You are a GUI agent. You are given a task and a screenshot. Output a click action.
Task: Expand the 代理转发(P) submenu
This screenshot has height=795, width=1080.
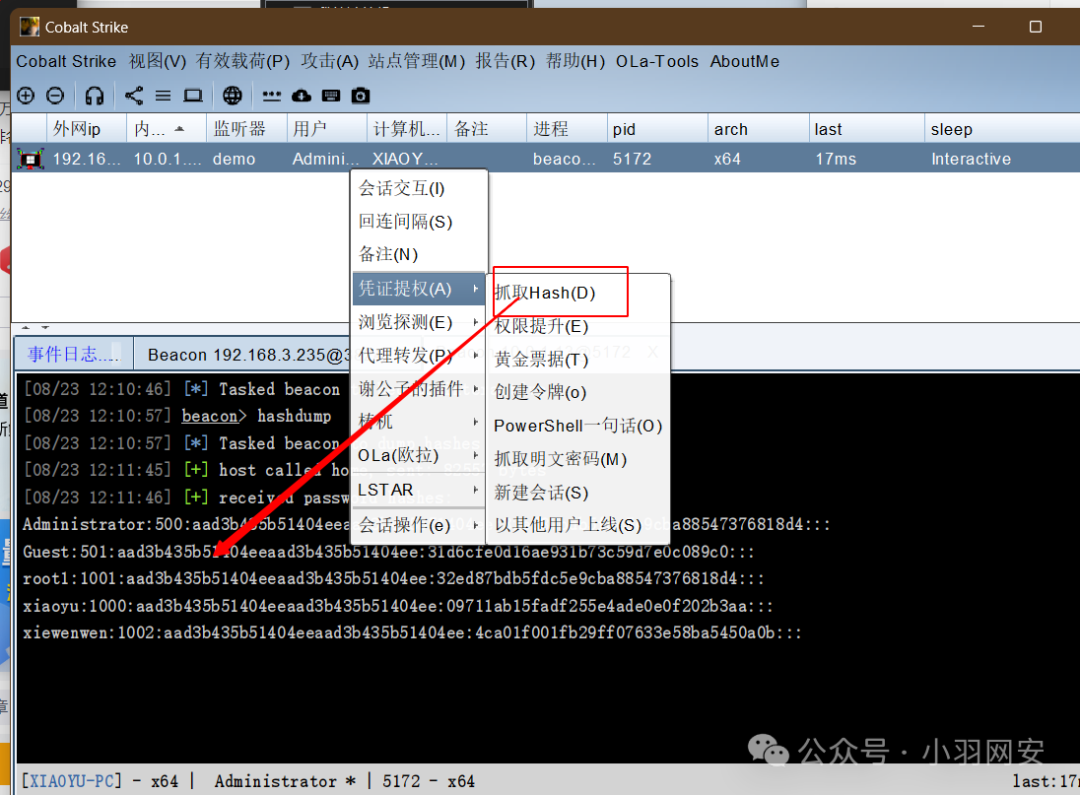pyautogui.click(x=419, y=355)
